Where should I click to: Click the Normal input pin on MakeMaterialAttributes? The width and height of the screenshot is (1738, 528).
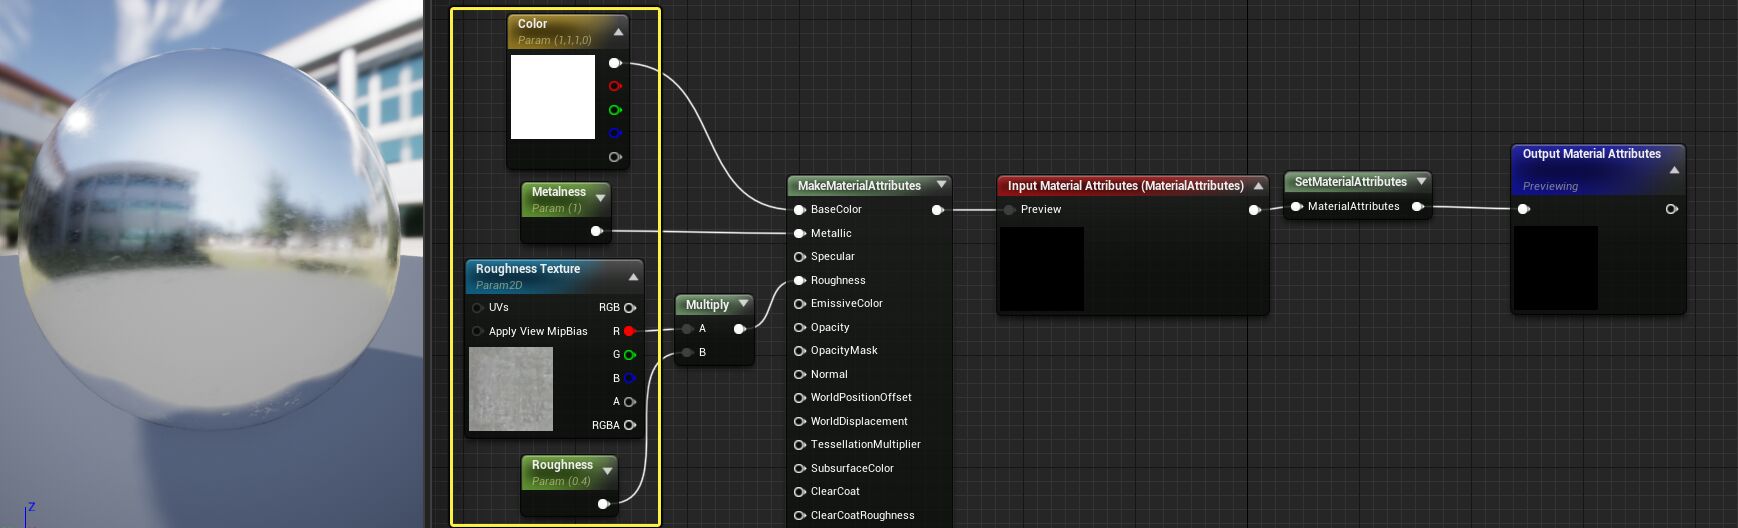click(800, 374)
